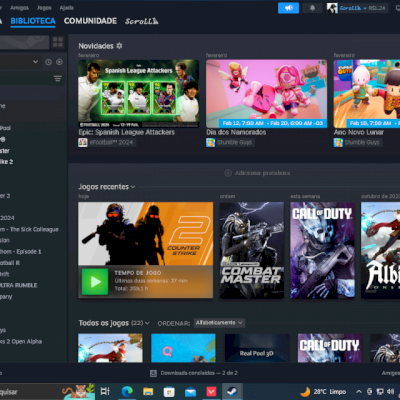Open Stumble Guys link under Dia dos Namorados
Image resolution: width=400 pixels, height=400 pixels.
coord(234,143)
